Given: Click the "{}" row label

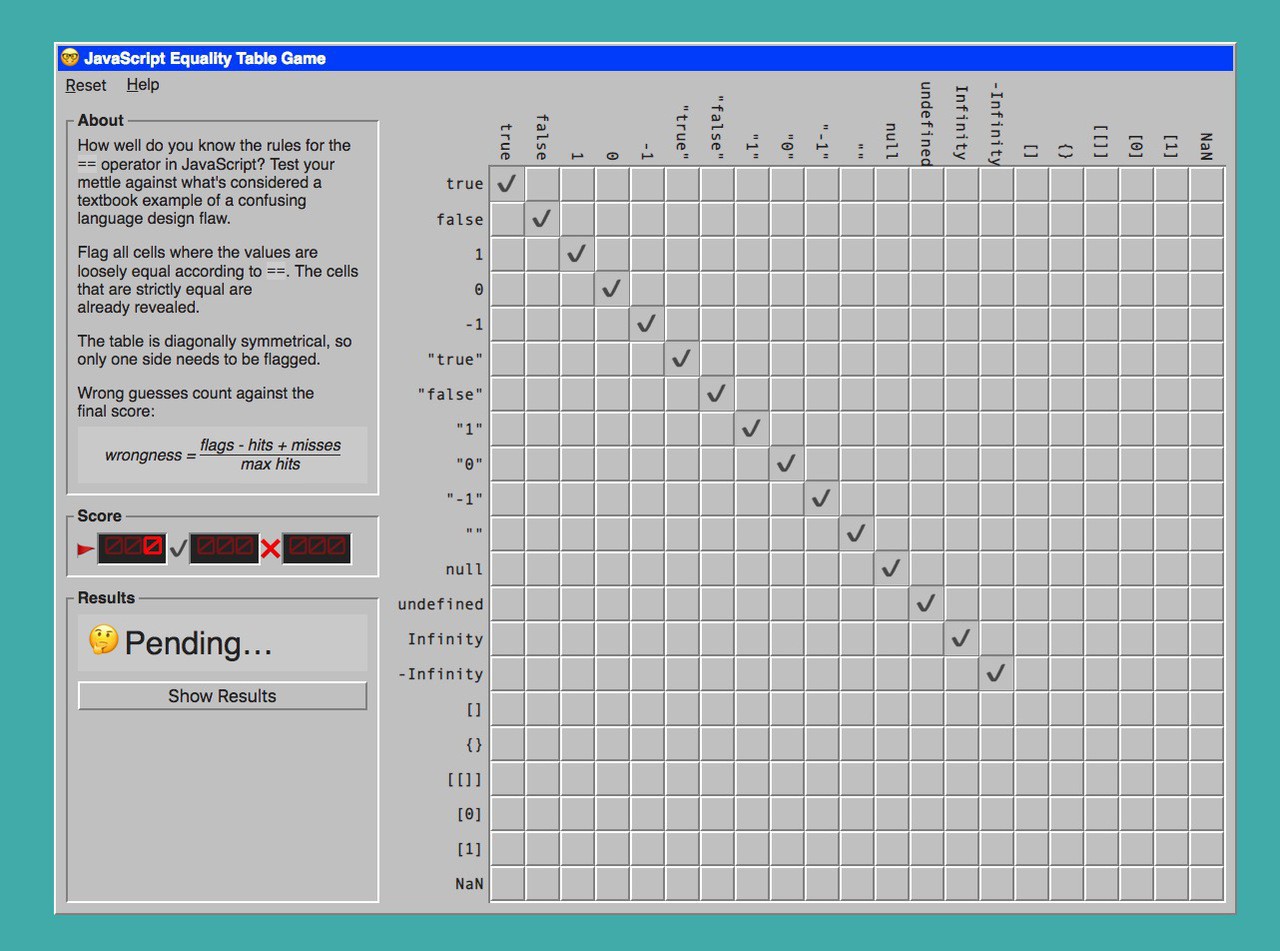Looking at the screenshot, I should click(x=474, y=744).
